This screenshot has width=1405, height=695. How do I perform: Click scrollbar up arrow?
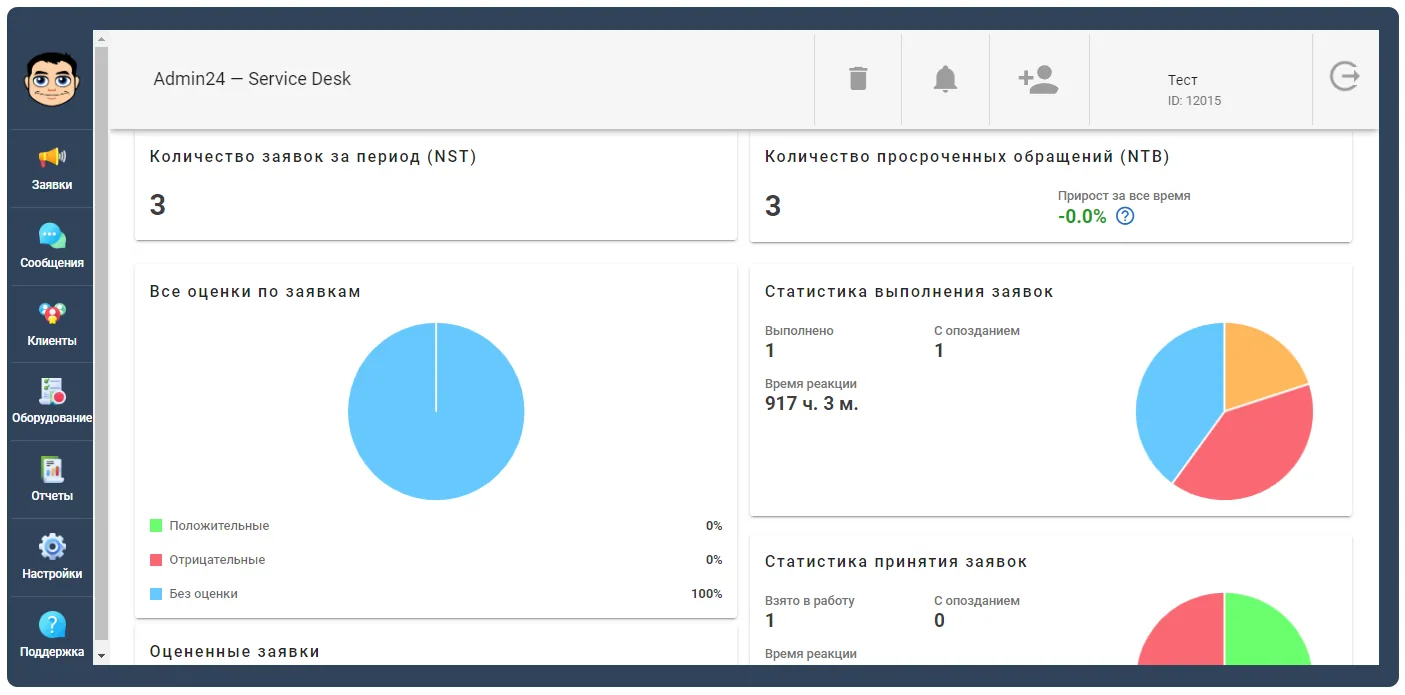(101, 39)
